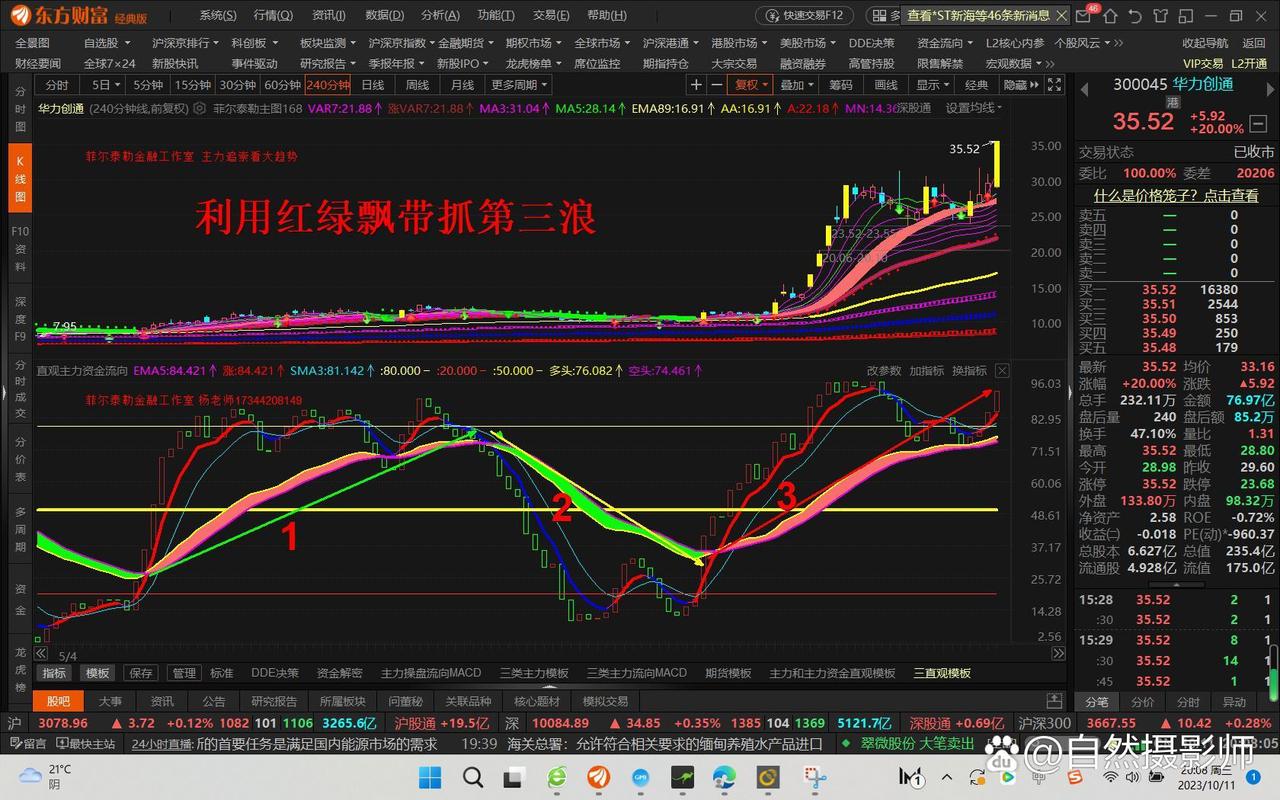Click the 改参数 button in the indicator panel
Image resolution: width=1280 pixels, height=800 pixels.
882,370
